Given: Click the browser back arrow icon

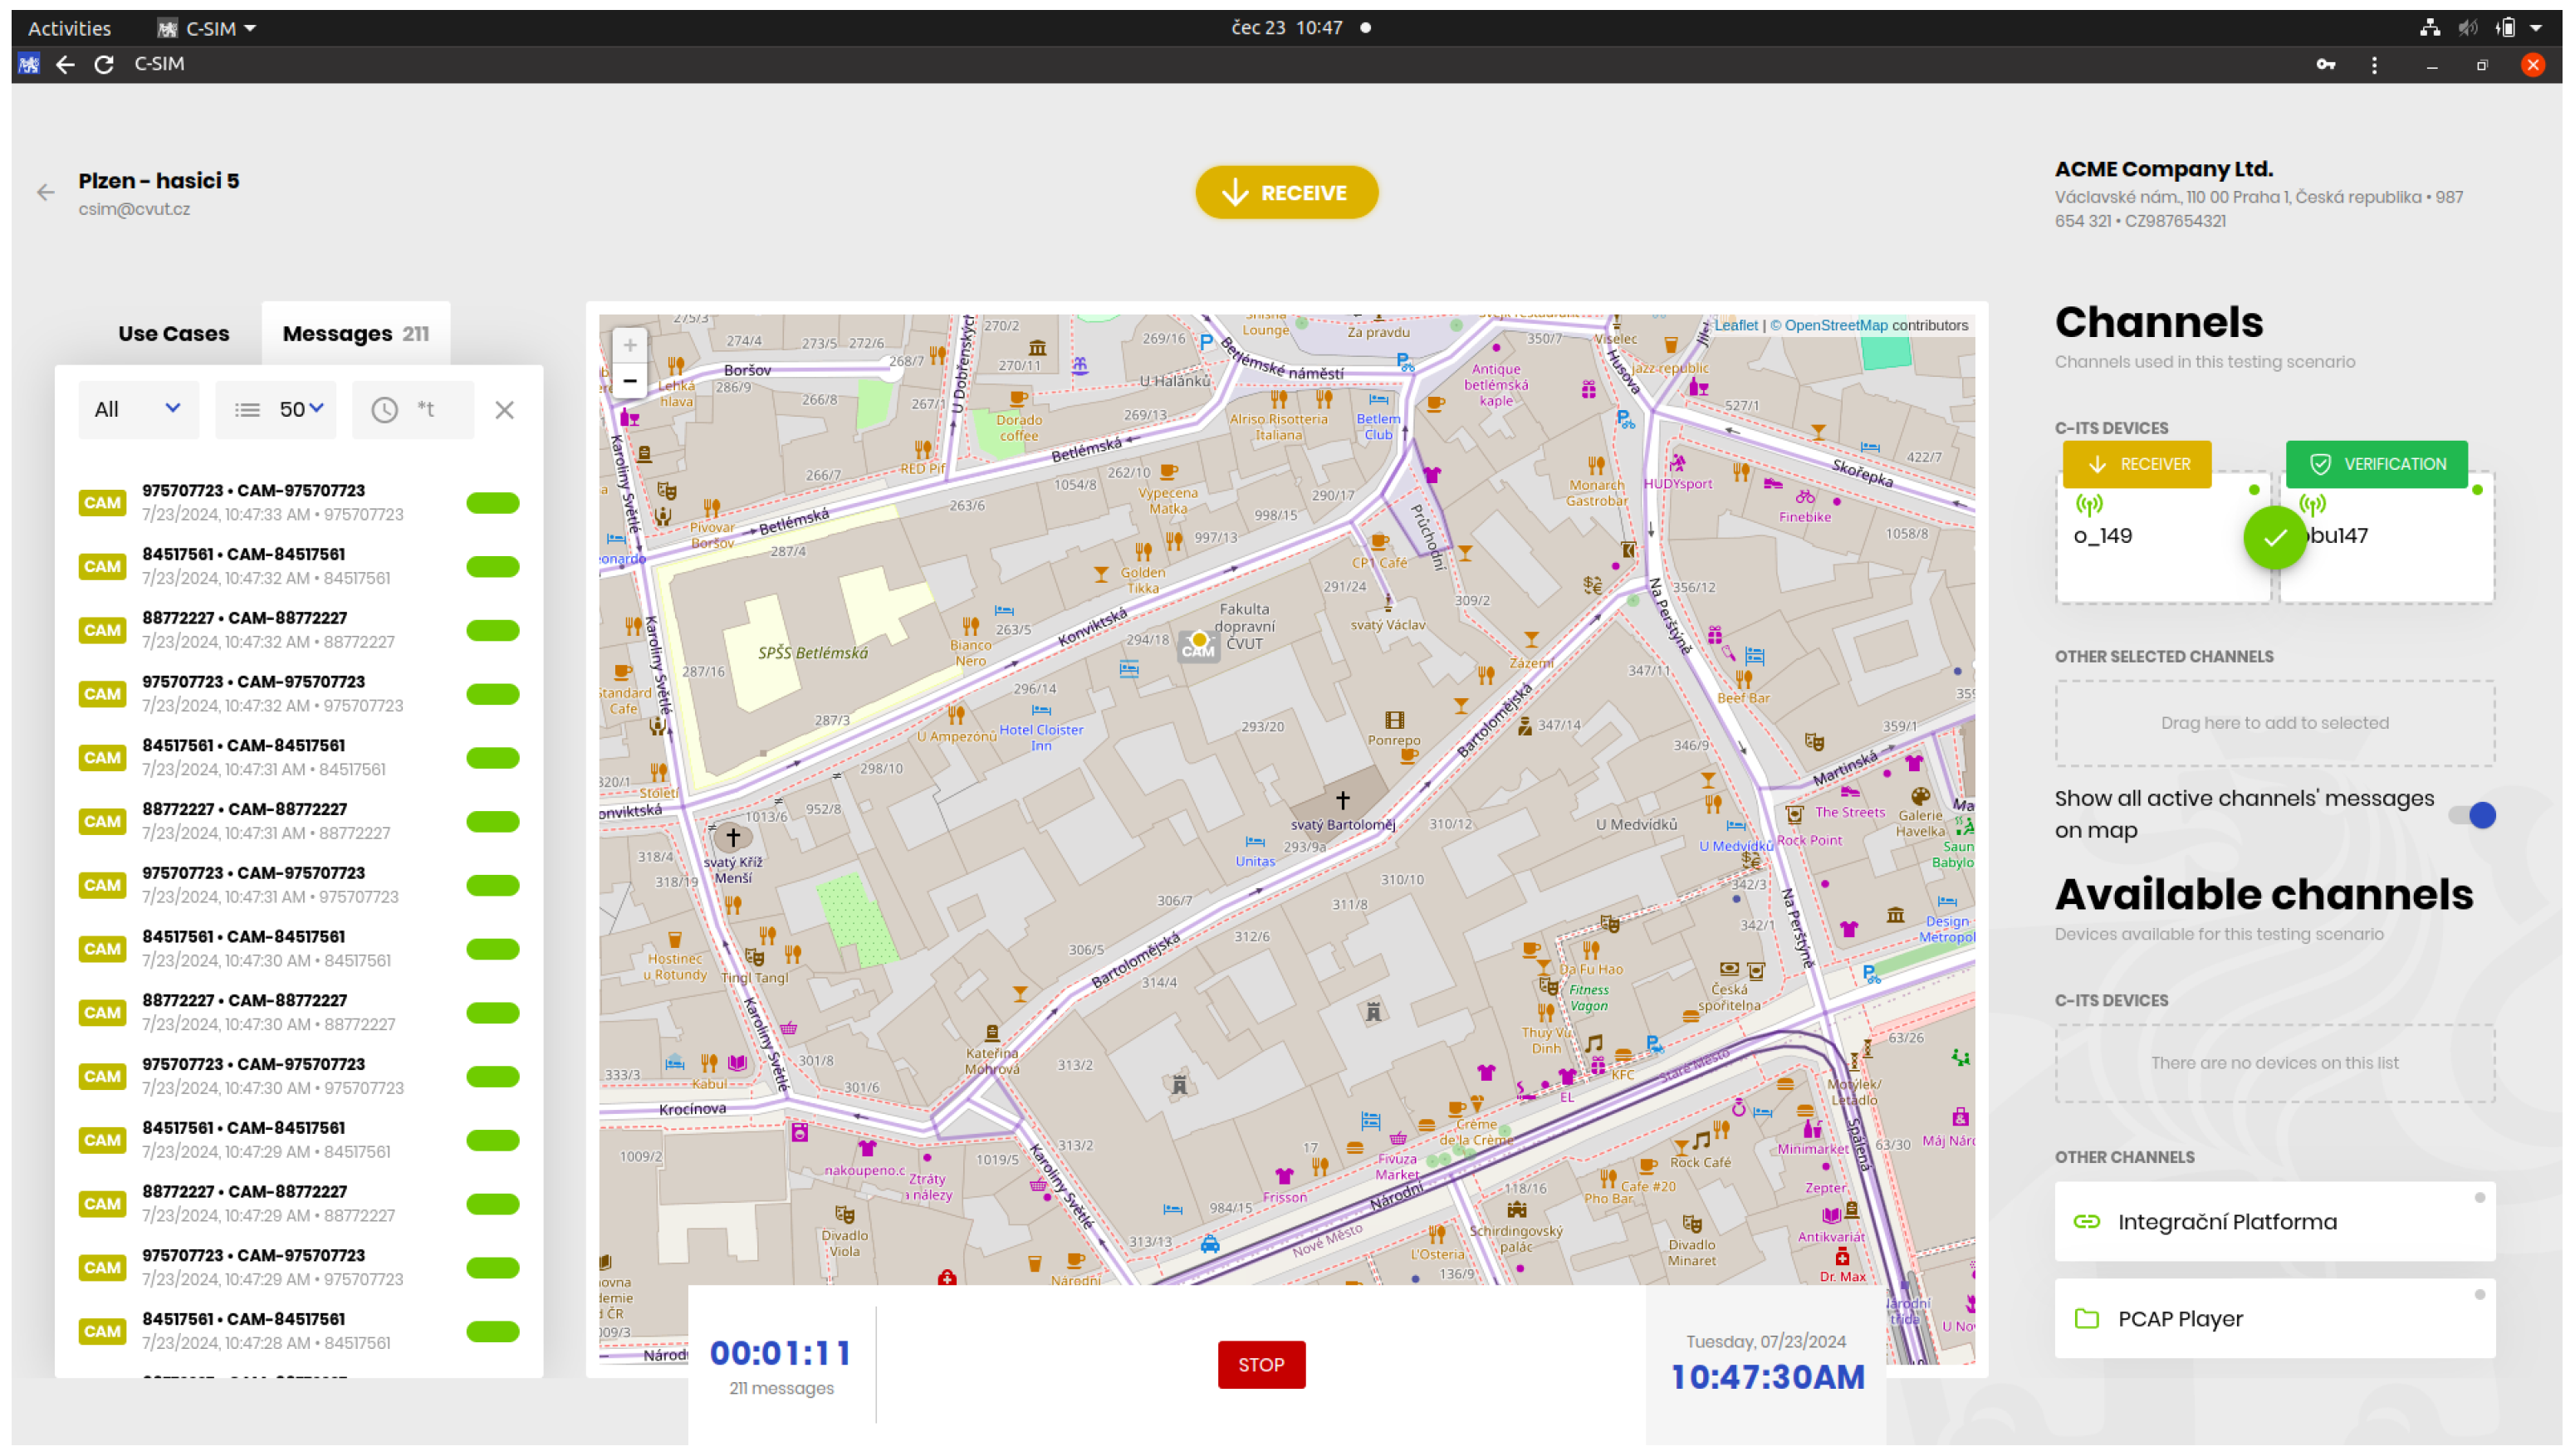Looking at the screenshot, I should coord(65,64).
